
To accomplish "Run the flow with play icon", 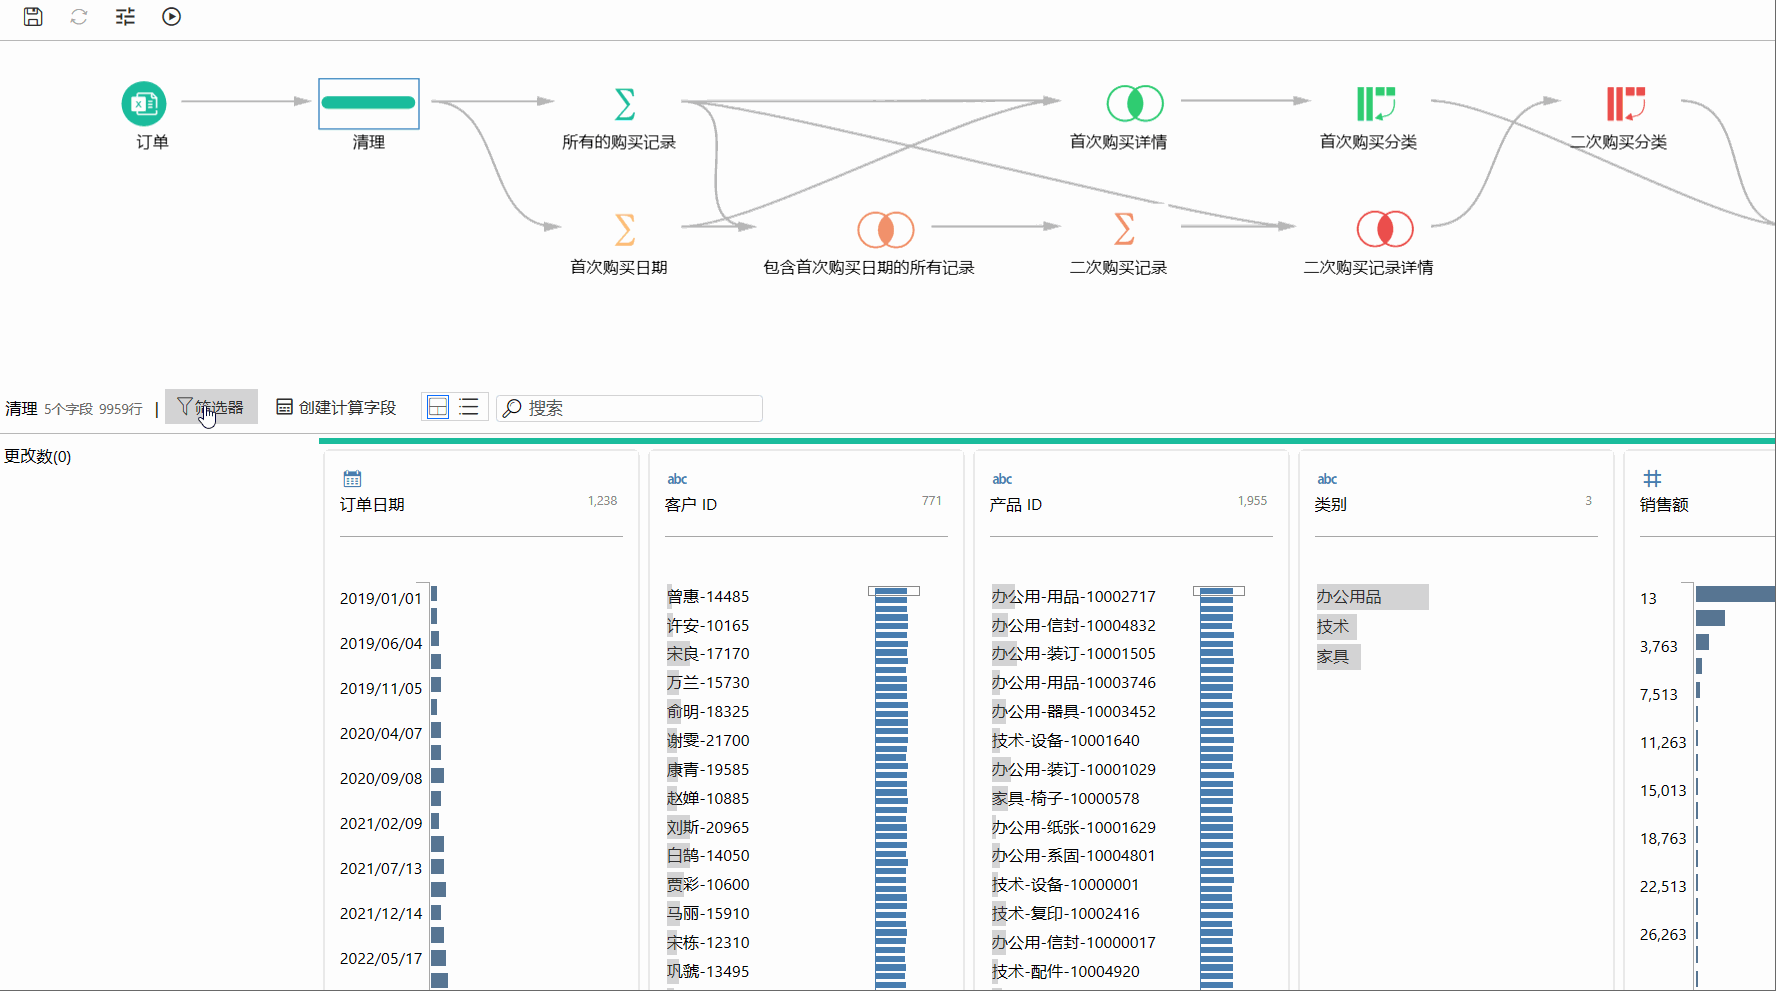I will pos(171,16).
